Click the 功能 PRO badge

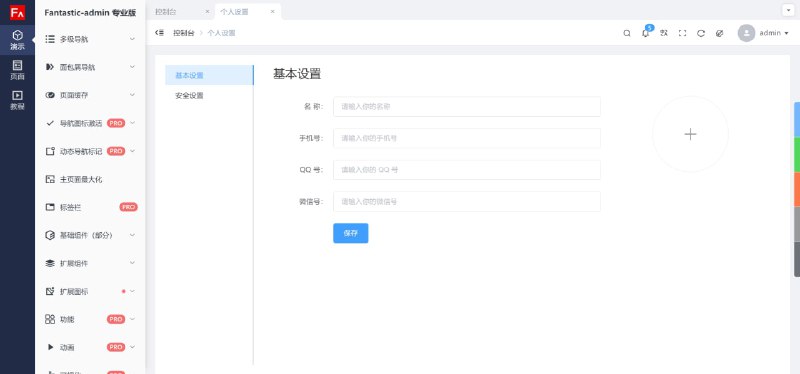116,319
